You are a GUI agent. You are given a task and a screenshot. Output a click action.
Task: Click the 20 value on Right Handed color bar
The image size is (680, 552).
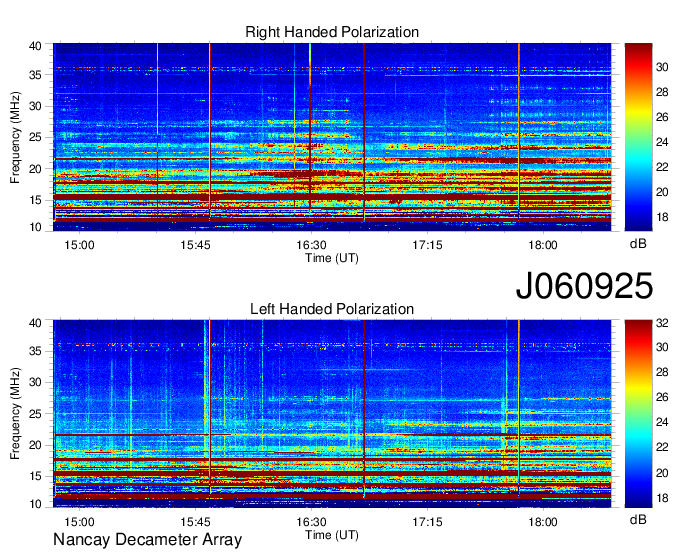point(662,192)
